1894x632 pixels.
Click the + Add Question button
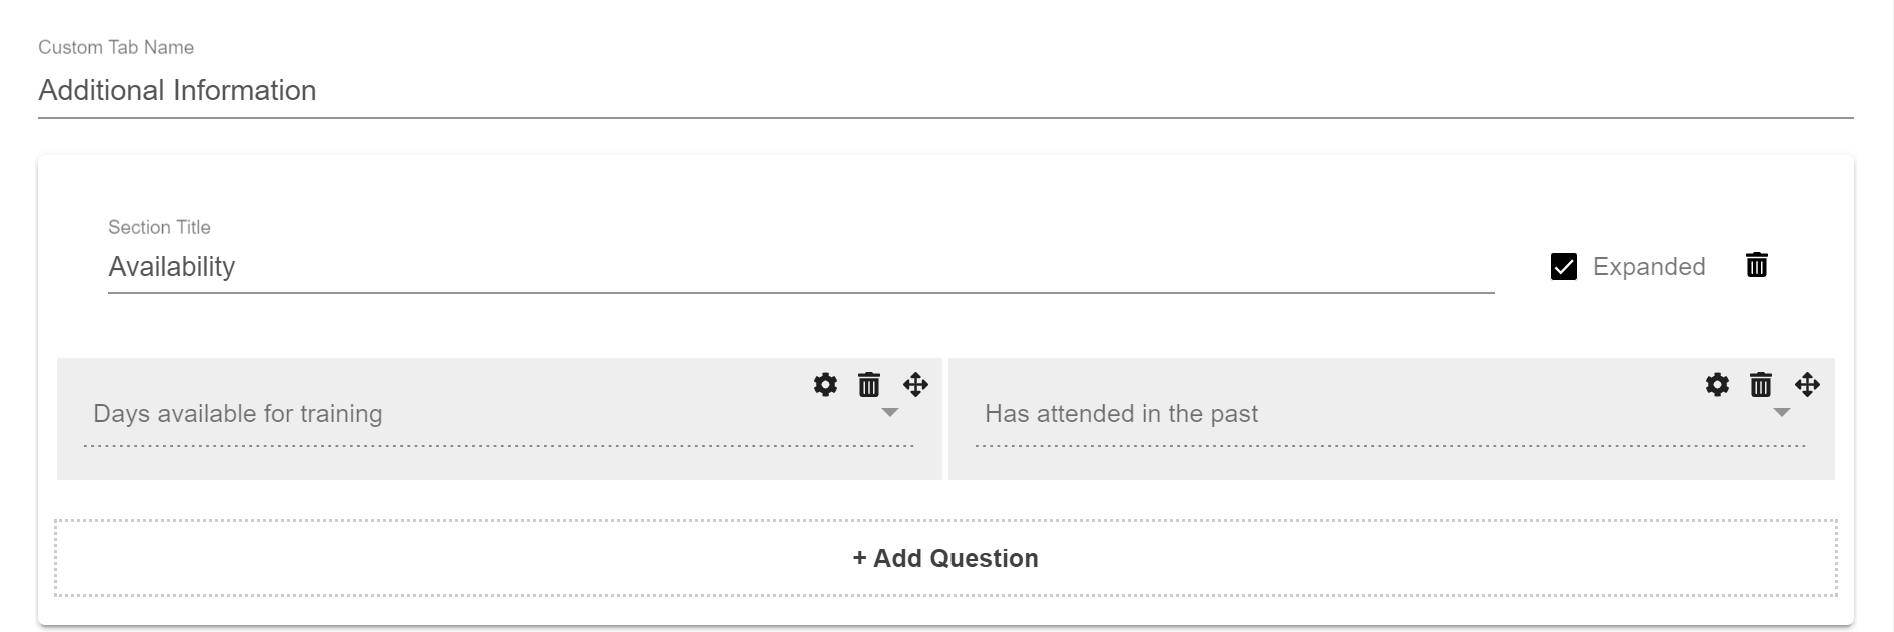click(x=946, y=558)
